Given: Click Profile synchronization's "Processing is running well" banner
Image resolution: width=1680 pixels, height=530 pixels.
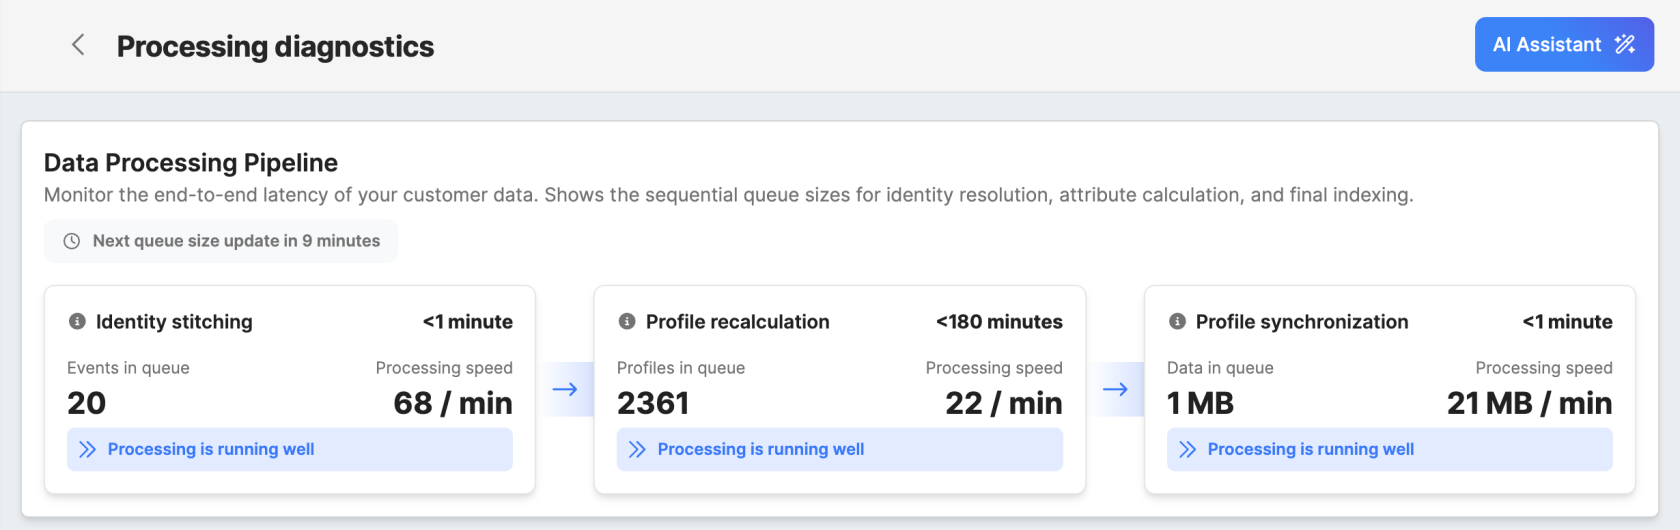Looking at the screenshot, I should [x=1390, y=449].
